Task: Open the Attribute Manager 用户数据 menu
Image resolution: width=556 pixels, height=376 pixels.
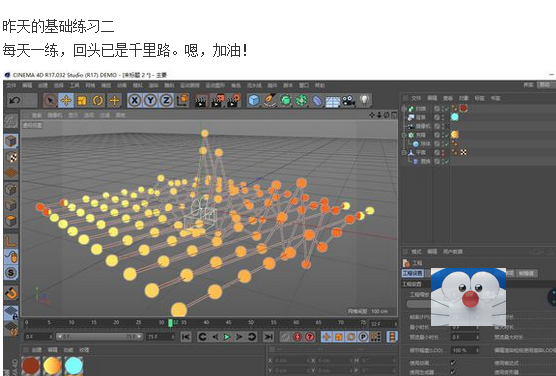Action: [x=452, y=251]
